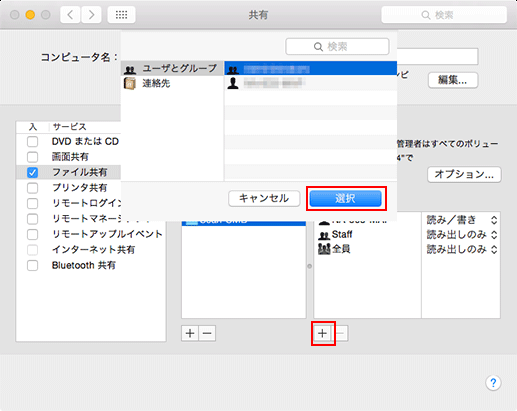Select インターネット共有 service label
517x411 pixels.
click(93, 250)
